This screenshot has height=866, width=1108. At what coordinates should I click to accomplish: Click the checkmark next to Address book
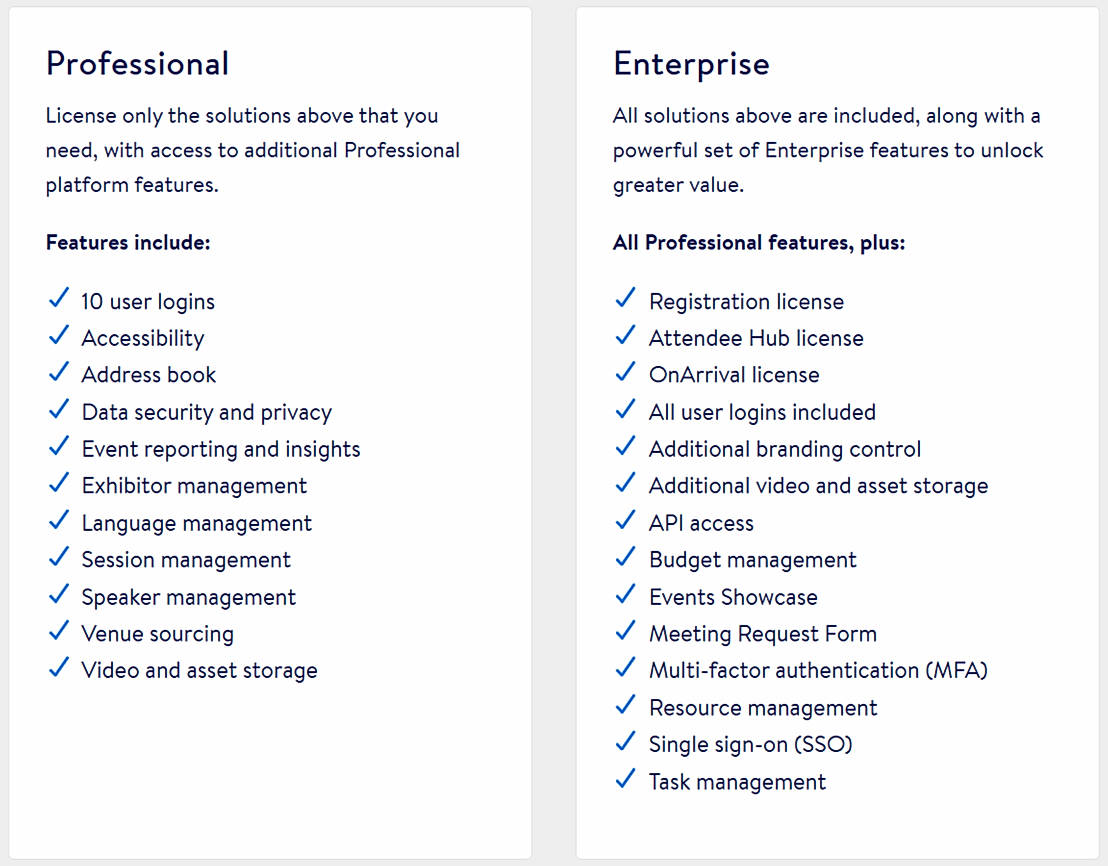tap(58, 372)
